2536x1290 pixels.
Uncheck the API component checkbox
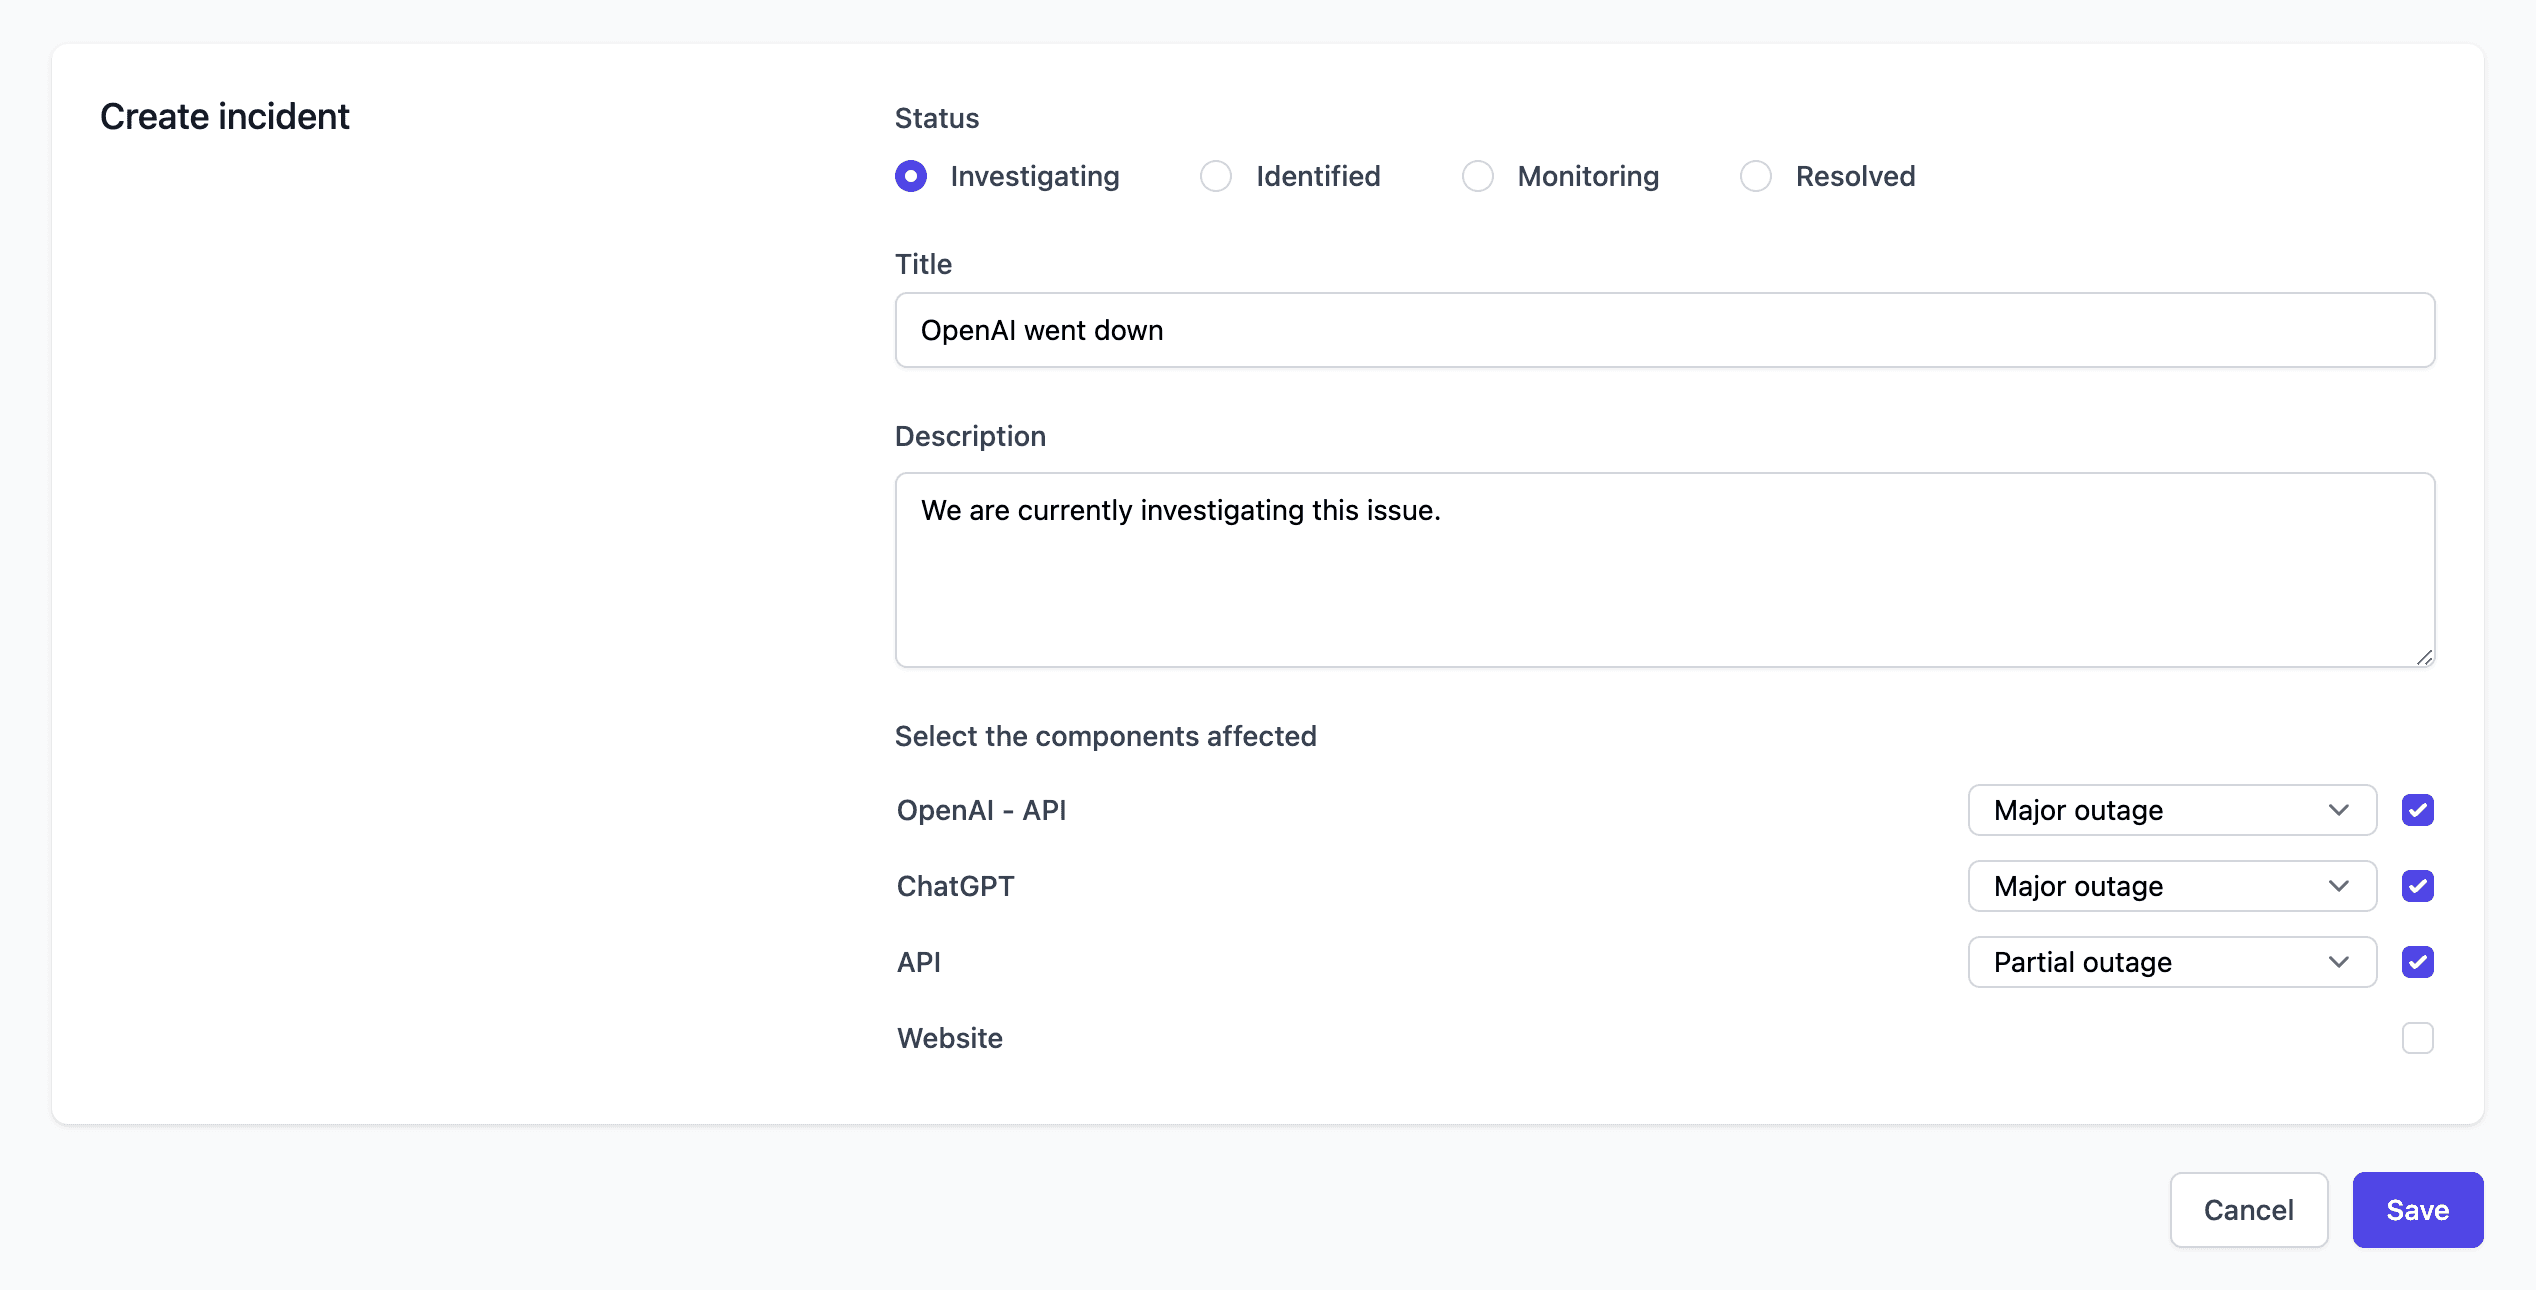point(2418,962)
